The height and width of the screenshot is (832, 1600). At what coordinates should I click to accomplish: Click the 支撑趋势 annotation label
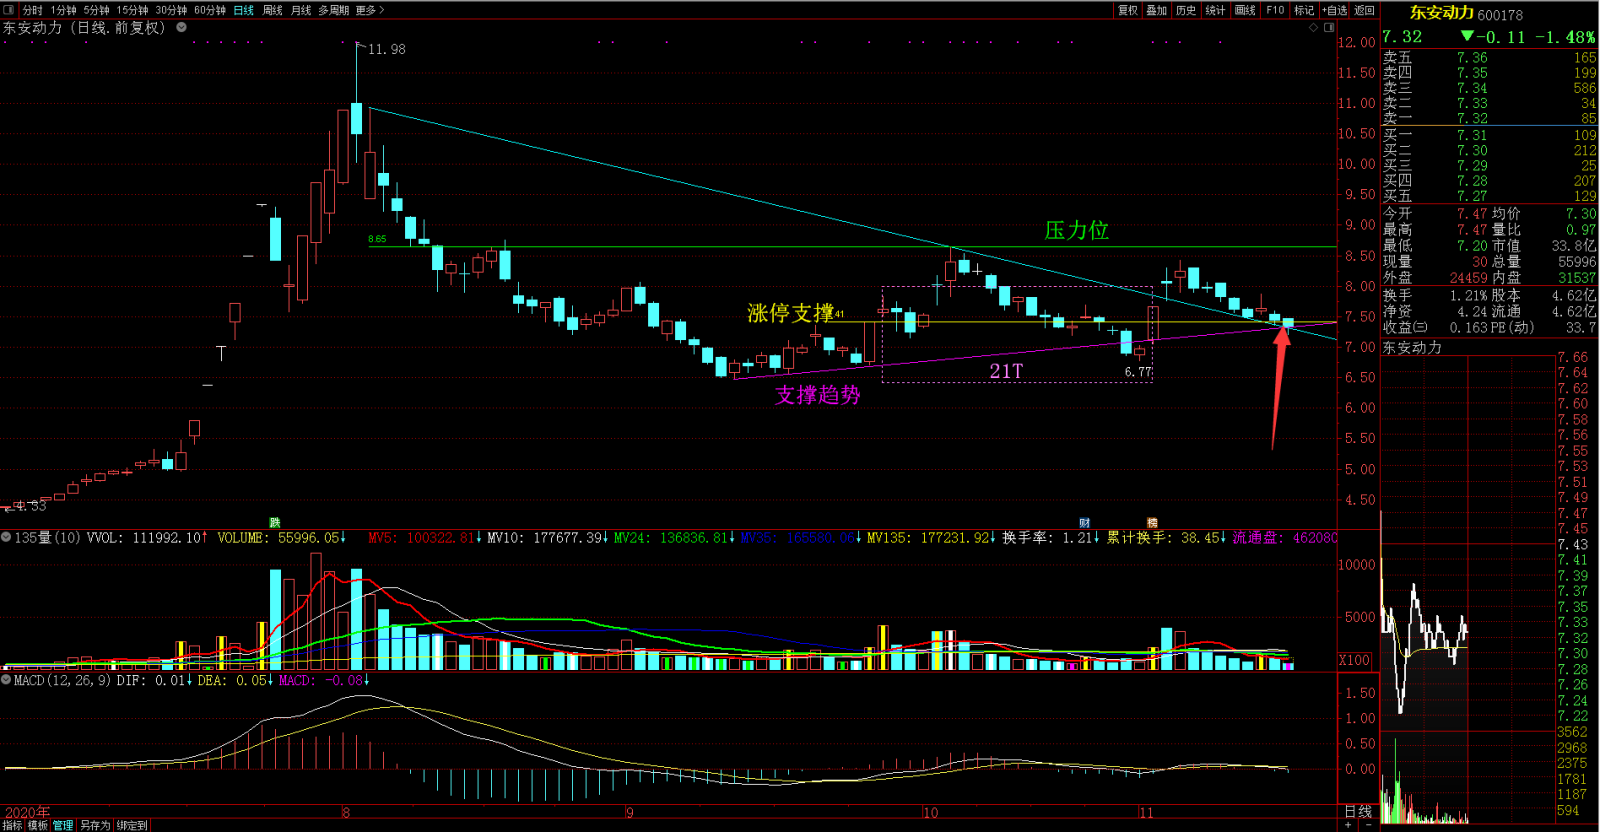818,395
